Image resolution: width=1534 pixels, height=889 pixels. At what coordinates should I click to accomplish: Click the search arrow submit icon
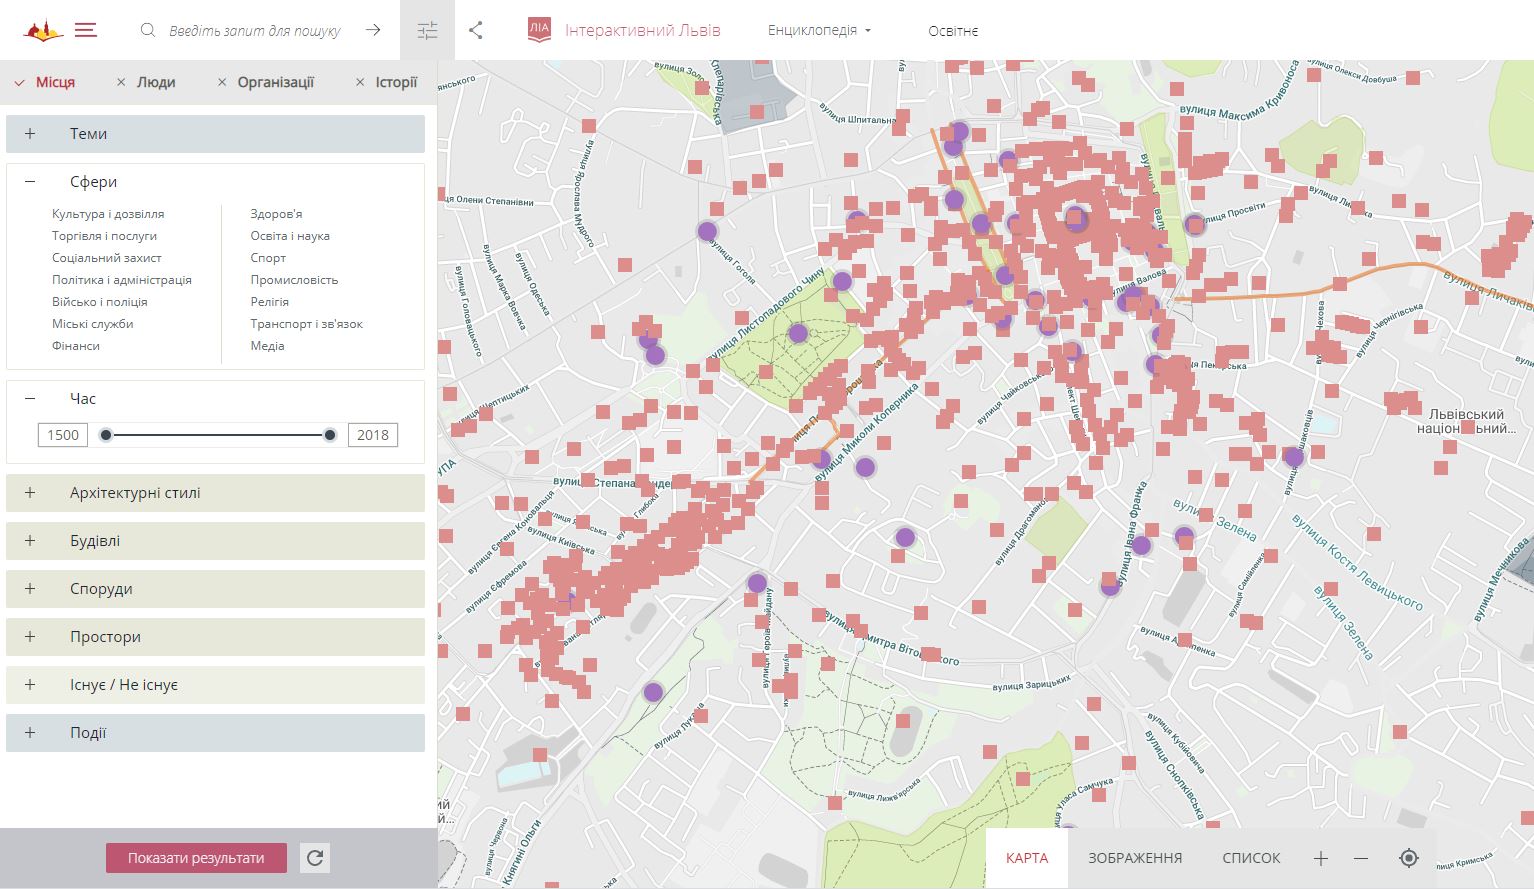tap(373, 30)
